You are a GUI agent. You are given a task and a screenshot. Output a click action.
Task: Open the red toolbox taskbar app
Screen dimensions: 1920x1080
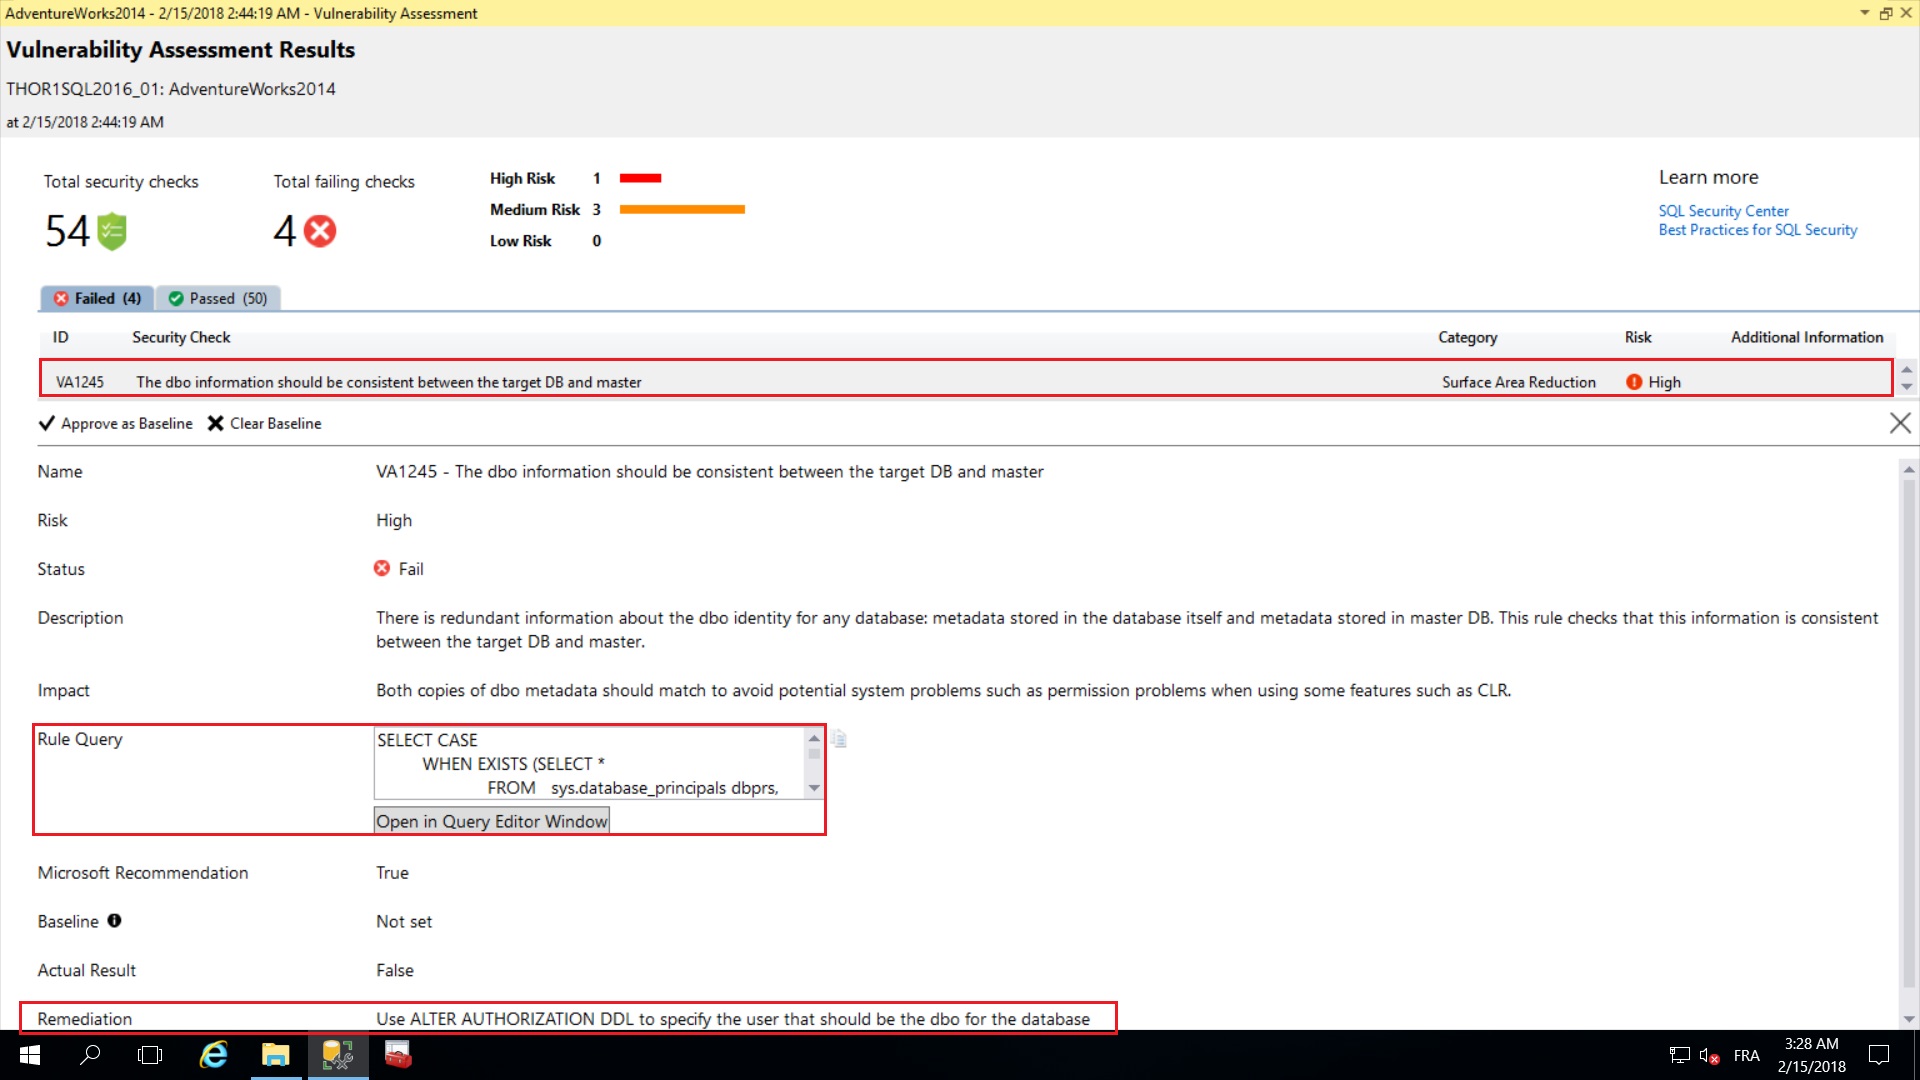pos(398,1055)
